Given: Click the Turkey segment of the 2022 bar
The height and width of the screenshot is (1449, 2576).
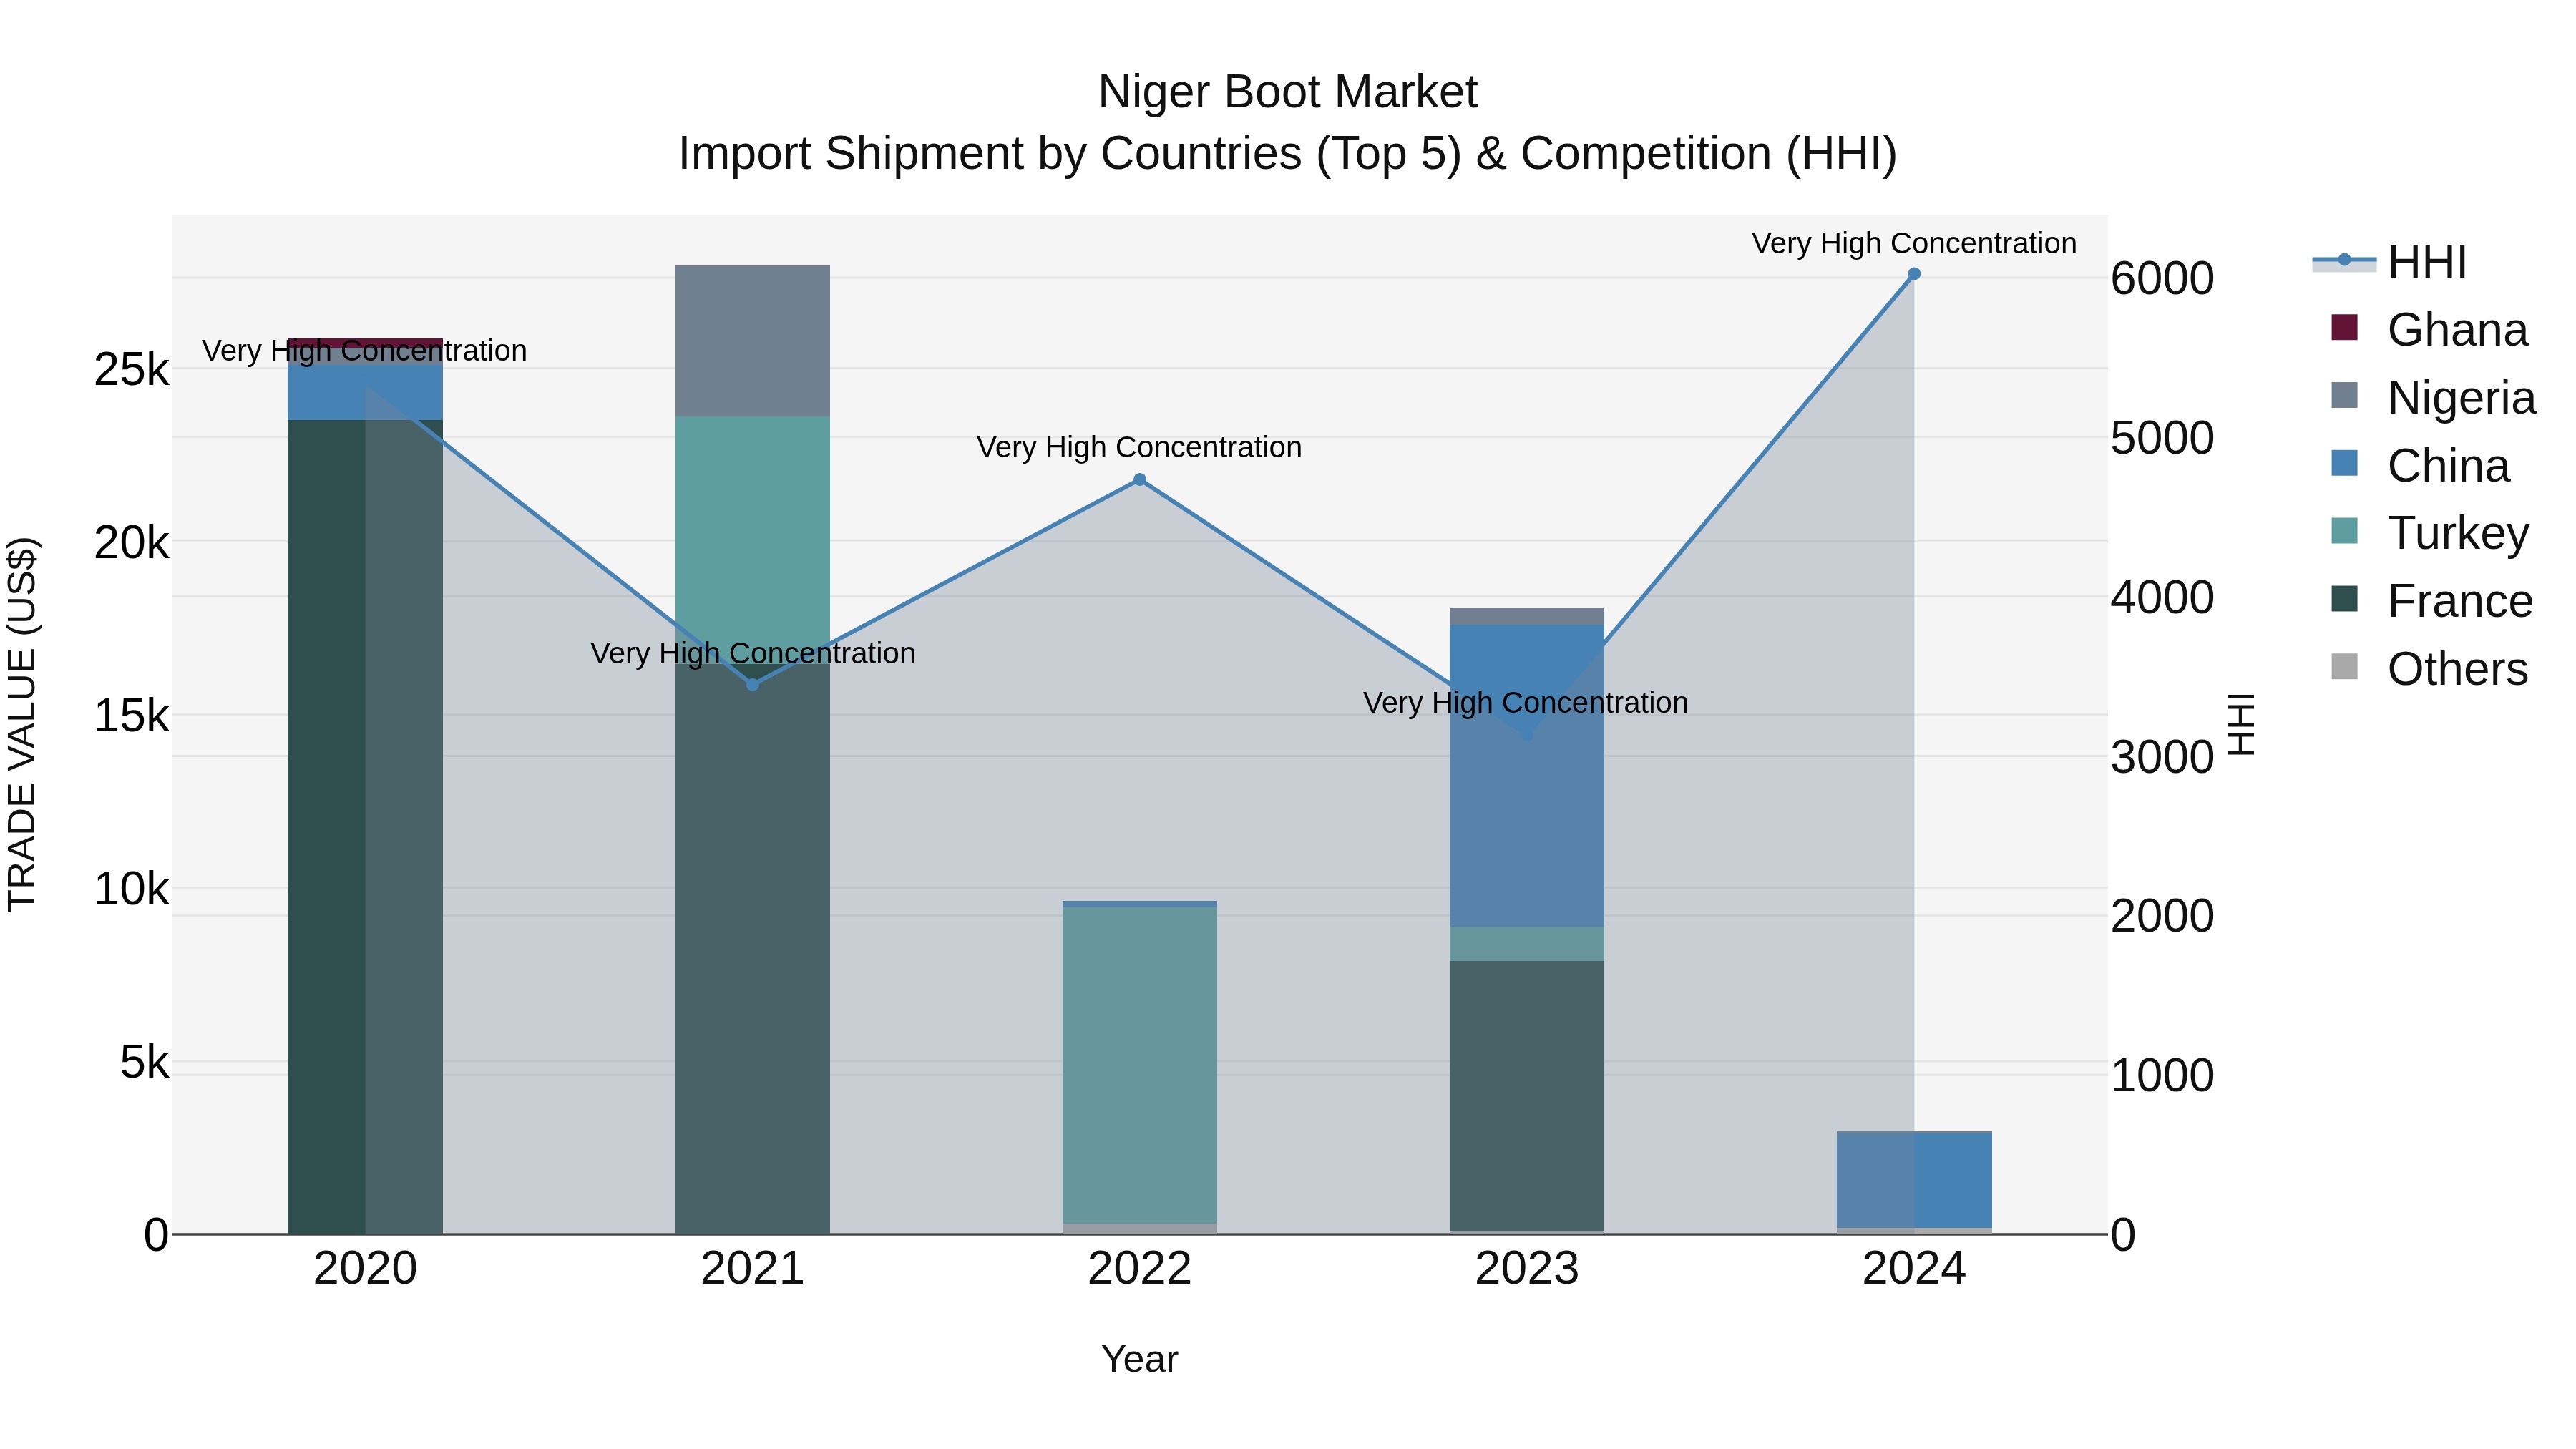Looking at the screenshot, I should [1139, 1065].
